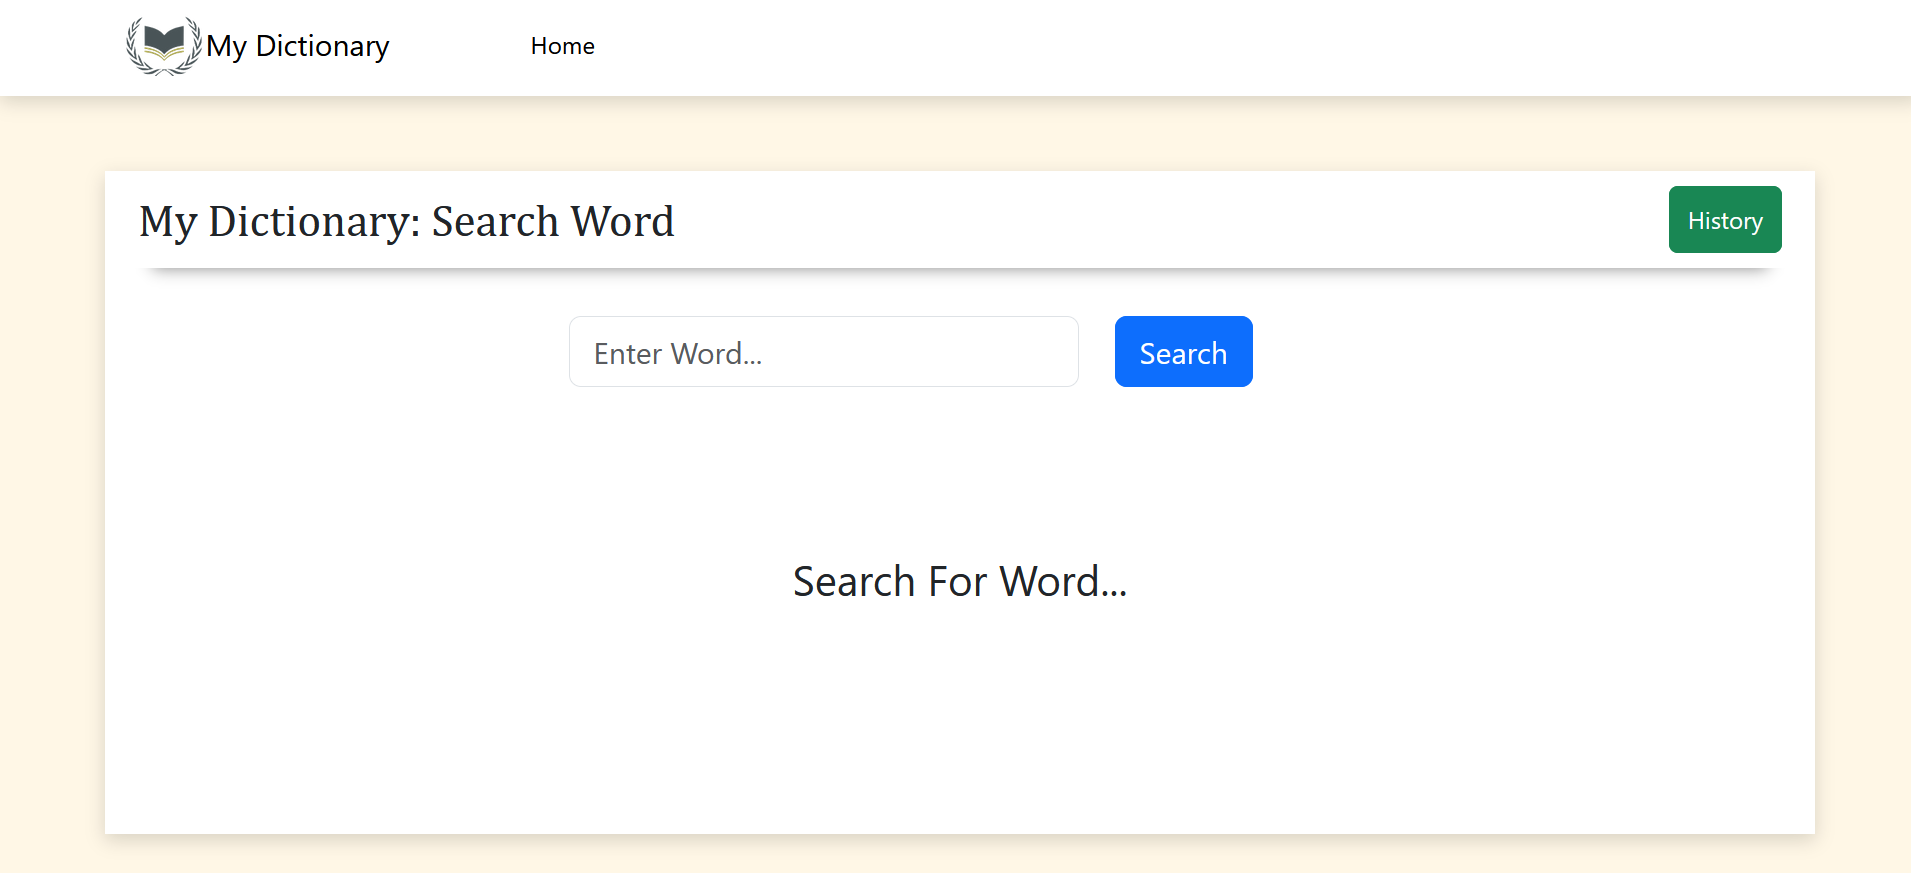Click the shadow divider under the heading
1911x873 pixels.
pyautogui.click(x=960, y=270)
